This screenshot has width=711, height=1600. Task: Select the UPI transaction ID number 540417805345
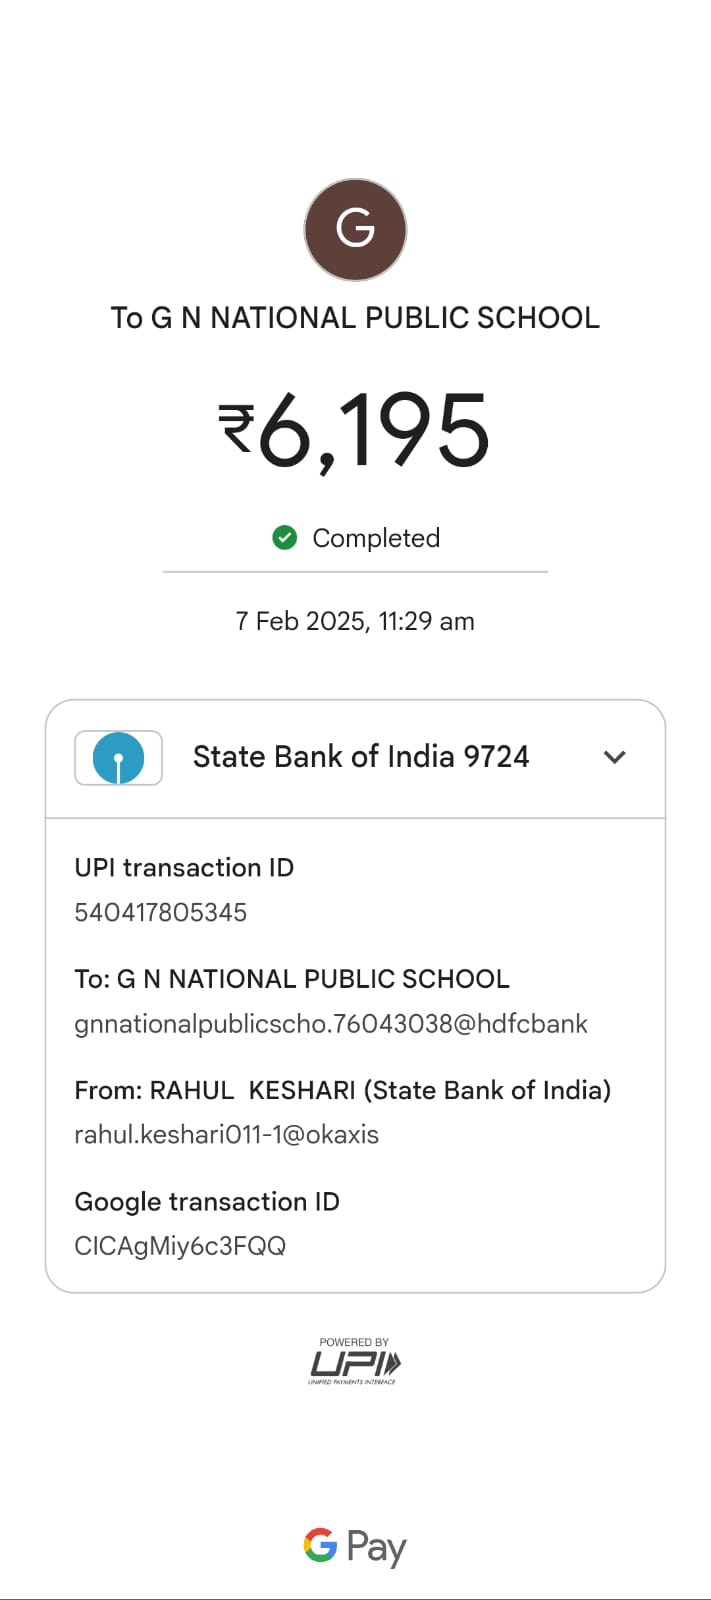click(x=161, y=912)
